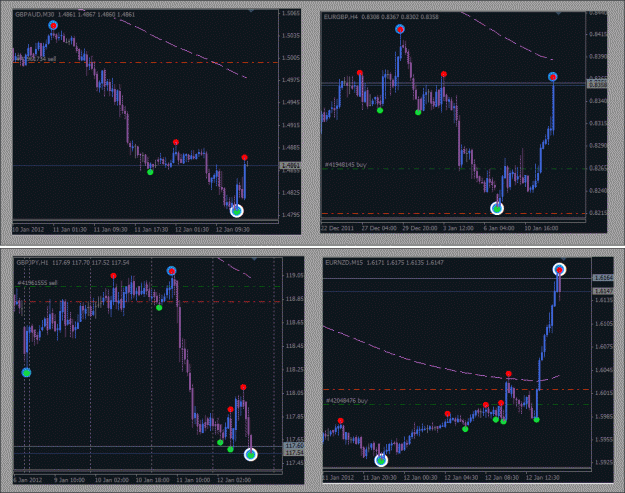Click the leftmost red dot on GBPJPY chart
This screenshot has width=625, height=493.
click(114, 275)
